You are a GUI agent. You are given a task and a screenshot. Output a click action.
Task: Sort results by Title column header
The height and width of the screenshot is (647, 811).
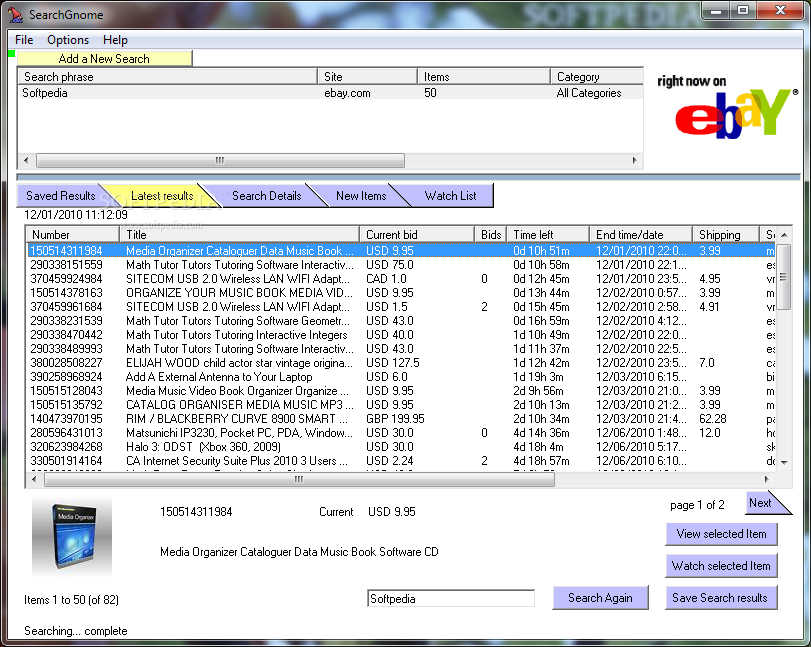tap(239, 235)
